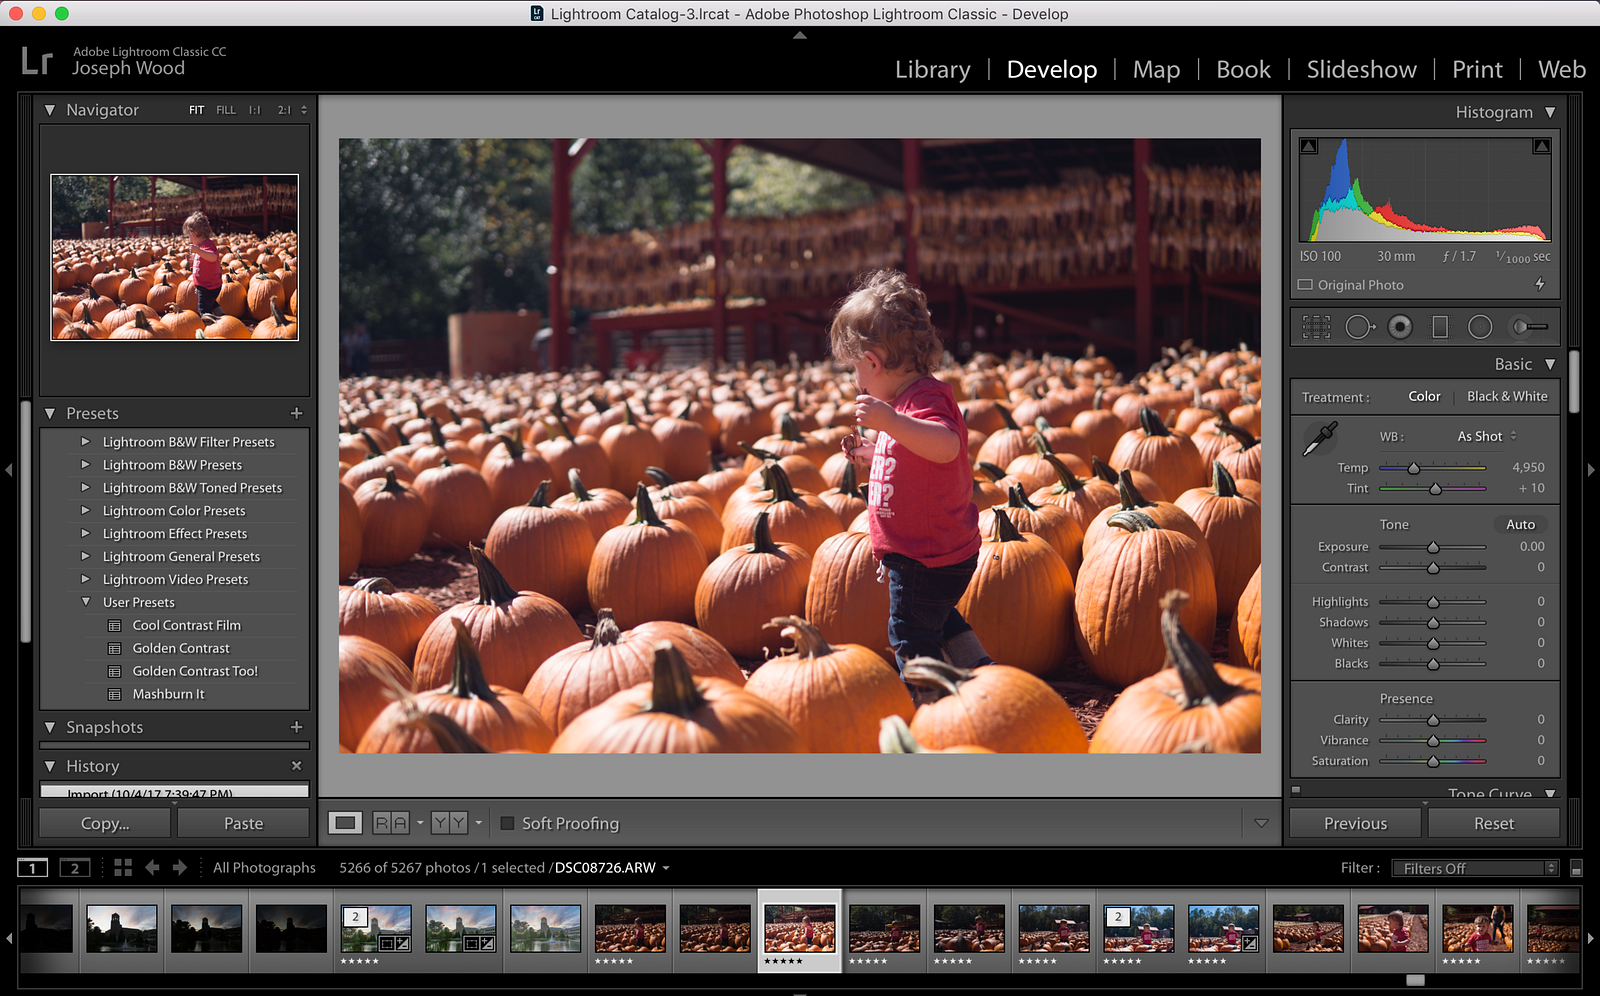Activate the Red Eye Correction tool
Screen dimensions: 1600x996
(1400, 327)
